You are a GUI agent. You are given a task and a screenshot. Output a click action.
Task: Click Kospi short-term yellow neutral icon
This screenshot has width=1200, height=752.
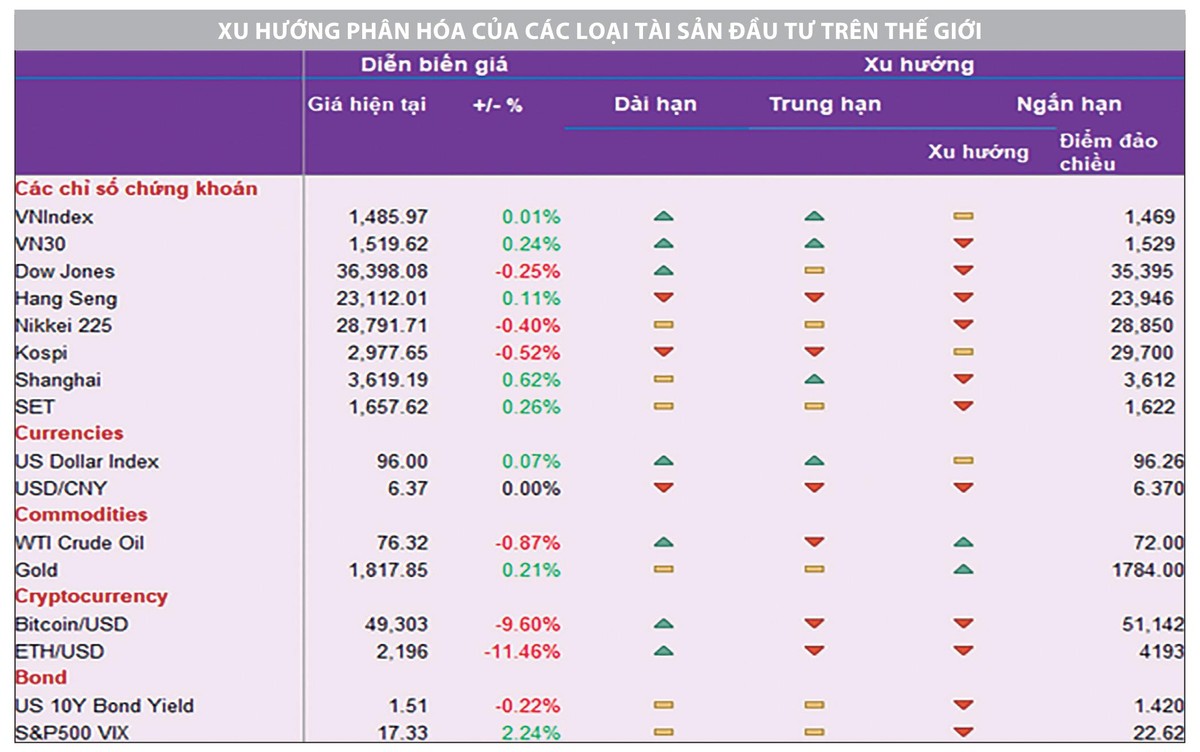(963, 352)
